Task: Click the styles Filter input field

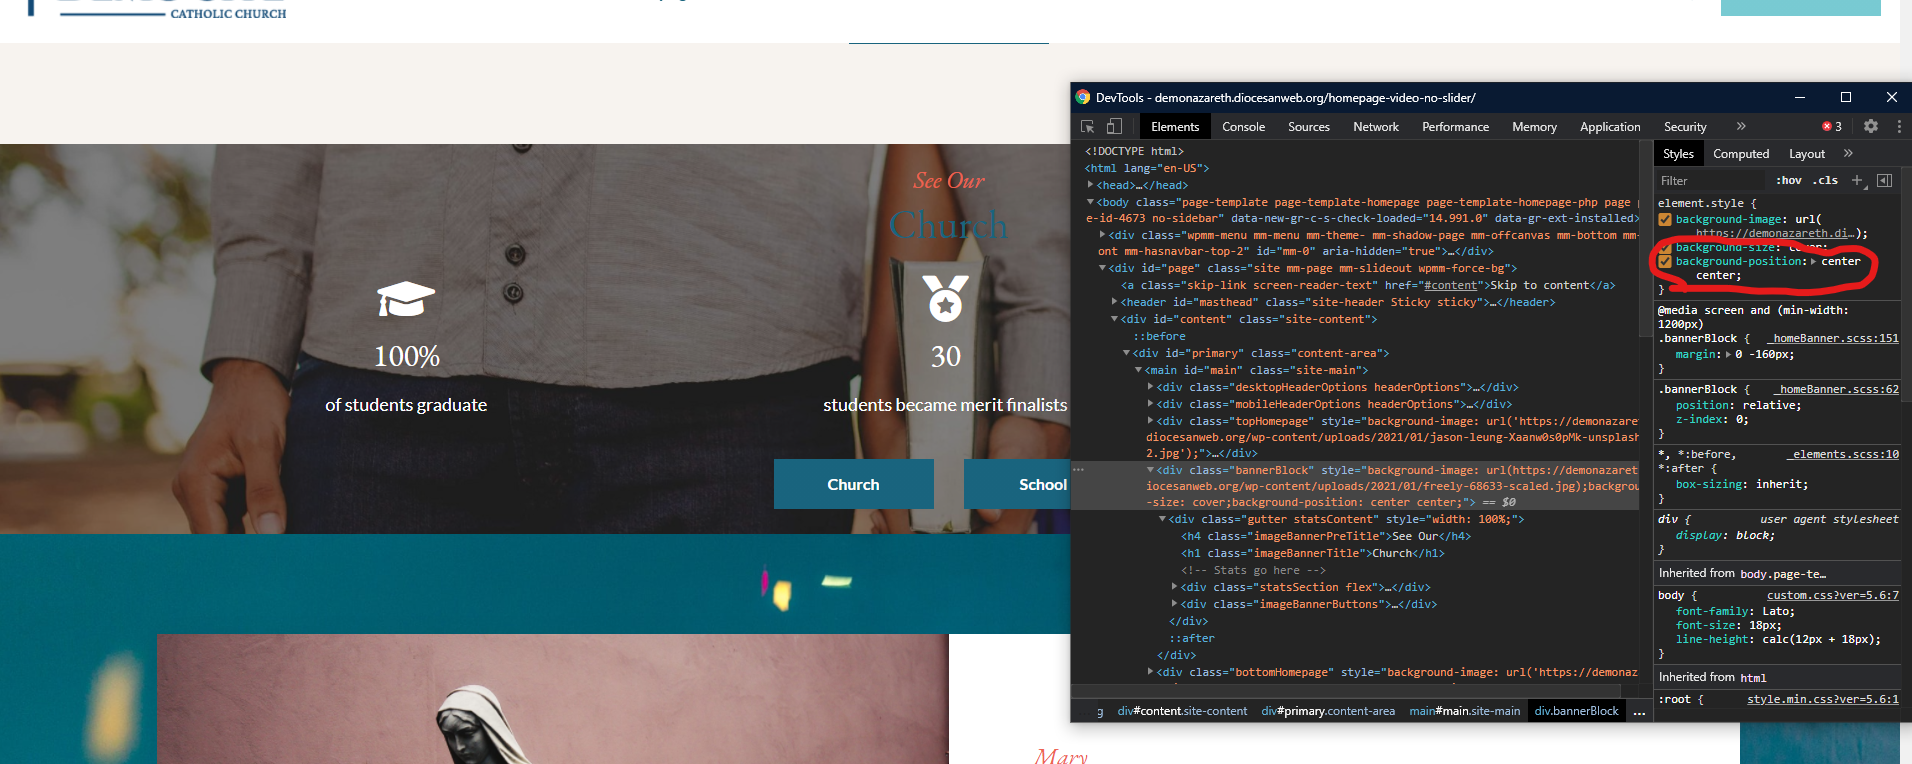Action: pyautogui.click(x=1710, y=181)
